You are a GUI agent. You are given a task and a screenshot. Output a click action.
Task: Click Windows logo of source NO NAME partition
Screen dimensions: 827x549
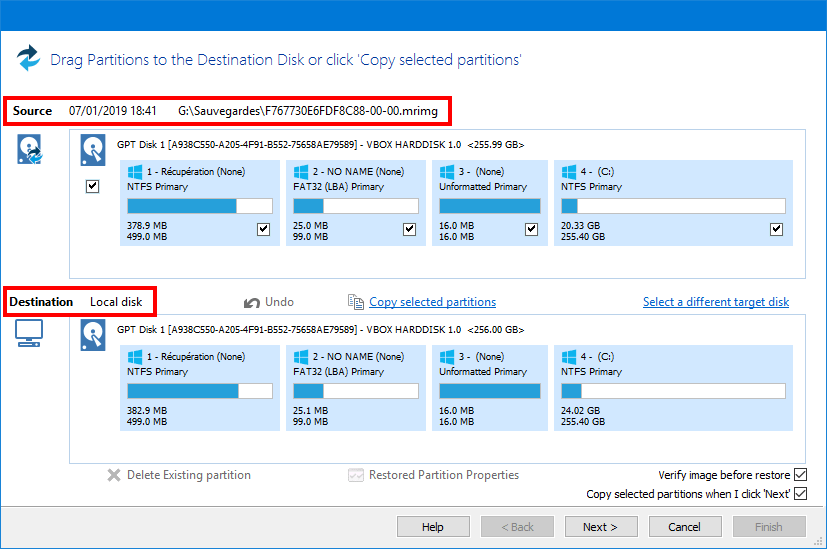point(301,172)
